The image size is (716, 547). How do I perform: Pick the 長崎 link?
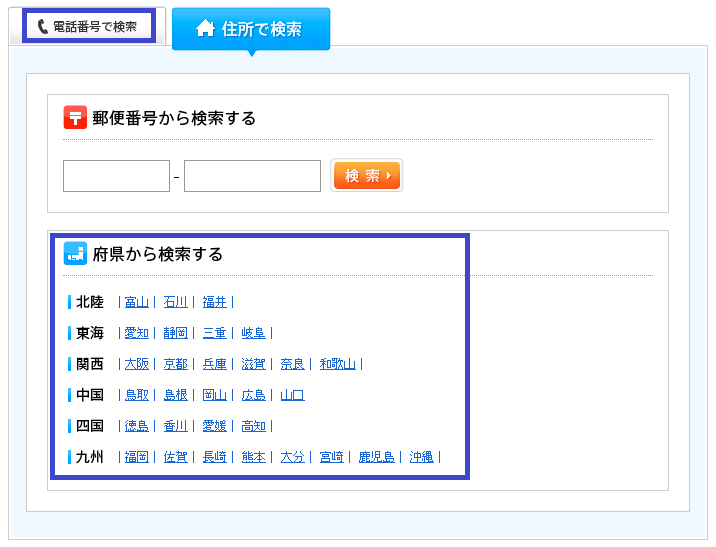[215, 457]
